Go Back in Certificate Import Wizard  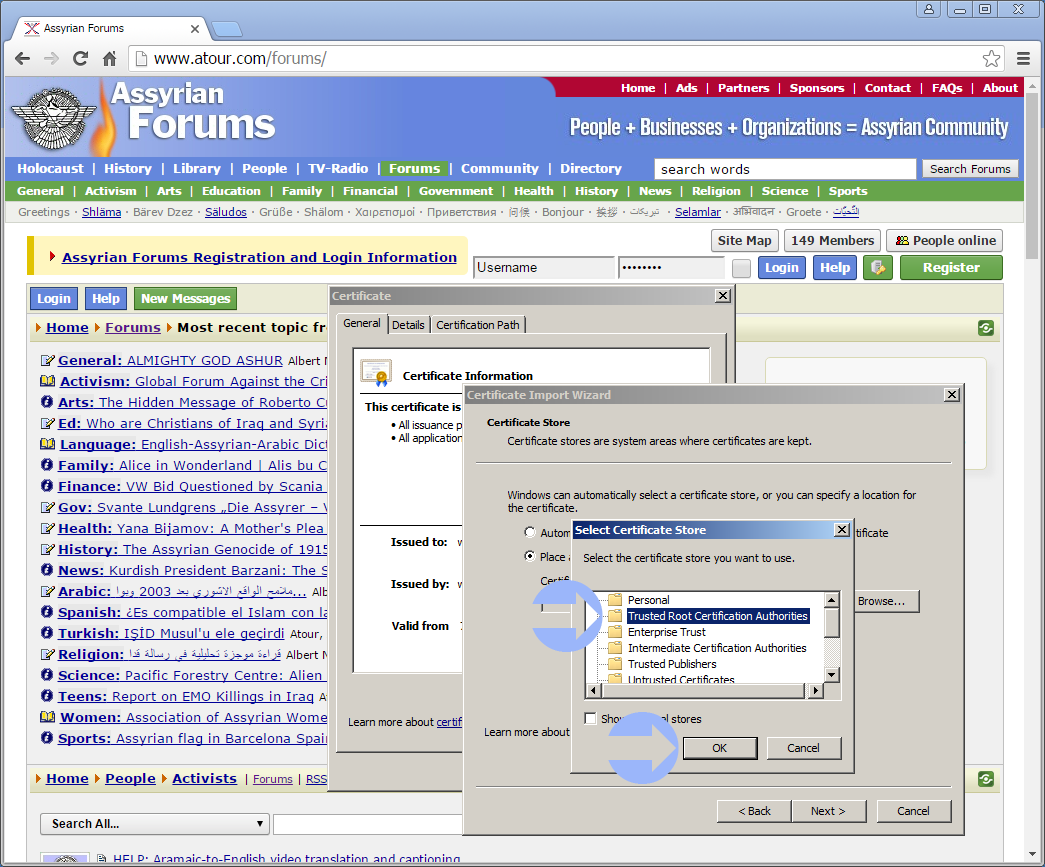tap(754, 811)
